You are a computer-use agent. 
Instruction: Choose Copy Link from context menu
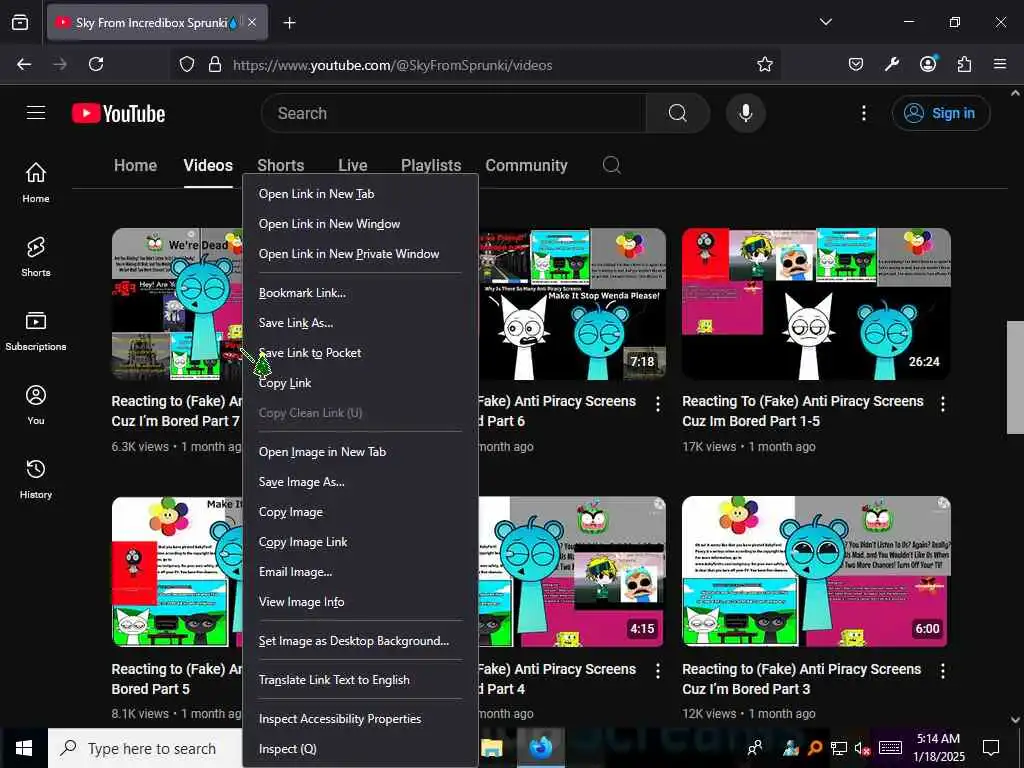click(360, 383)
